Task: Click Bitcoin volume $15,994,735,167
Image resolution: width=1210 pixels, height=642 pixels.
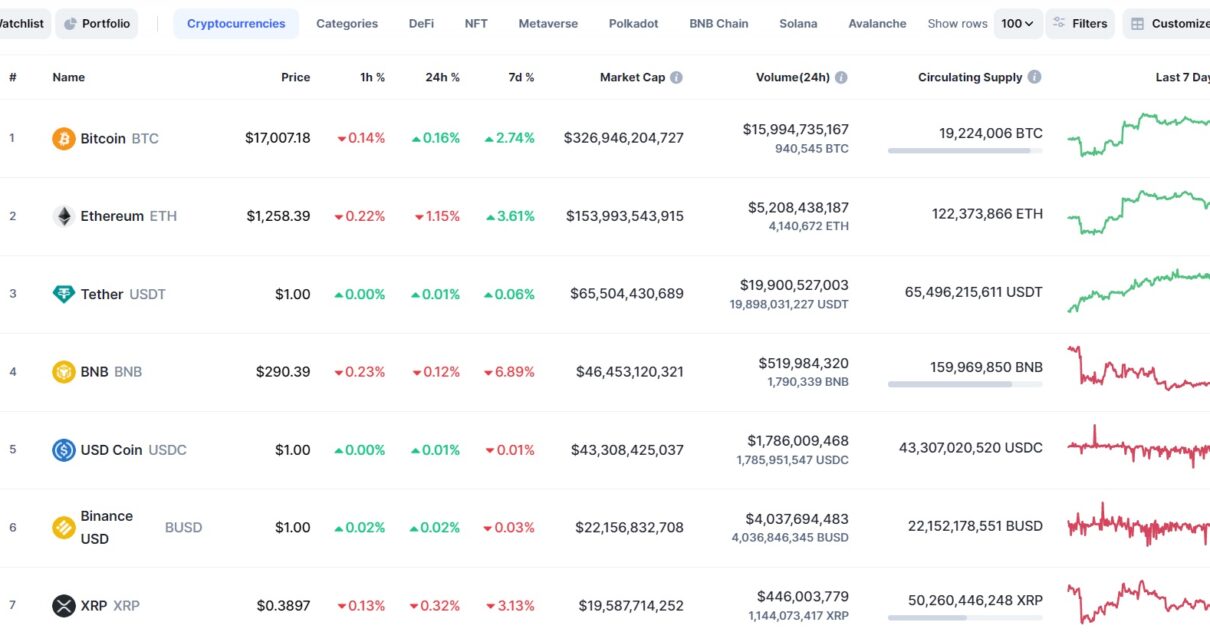Action: (x=796, y=129)
